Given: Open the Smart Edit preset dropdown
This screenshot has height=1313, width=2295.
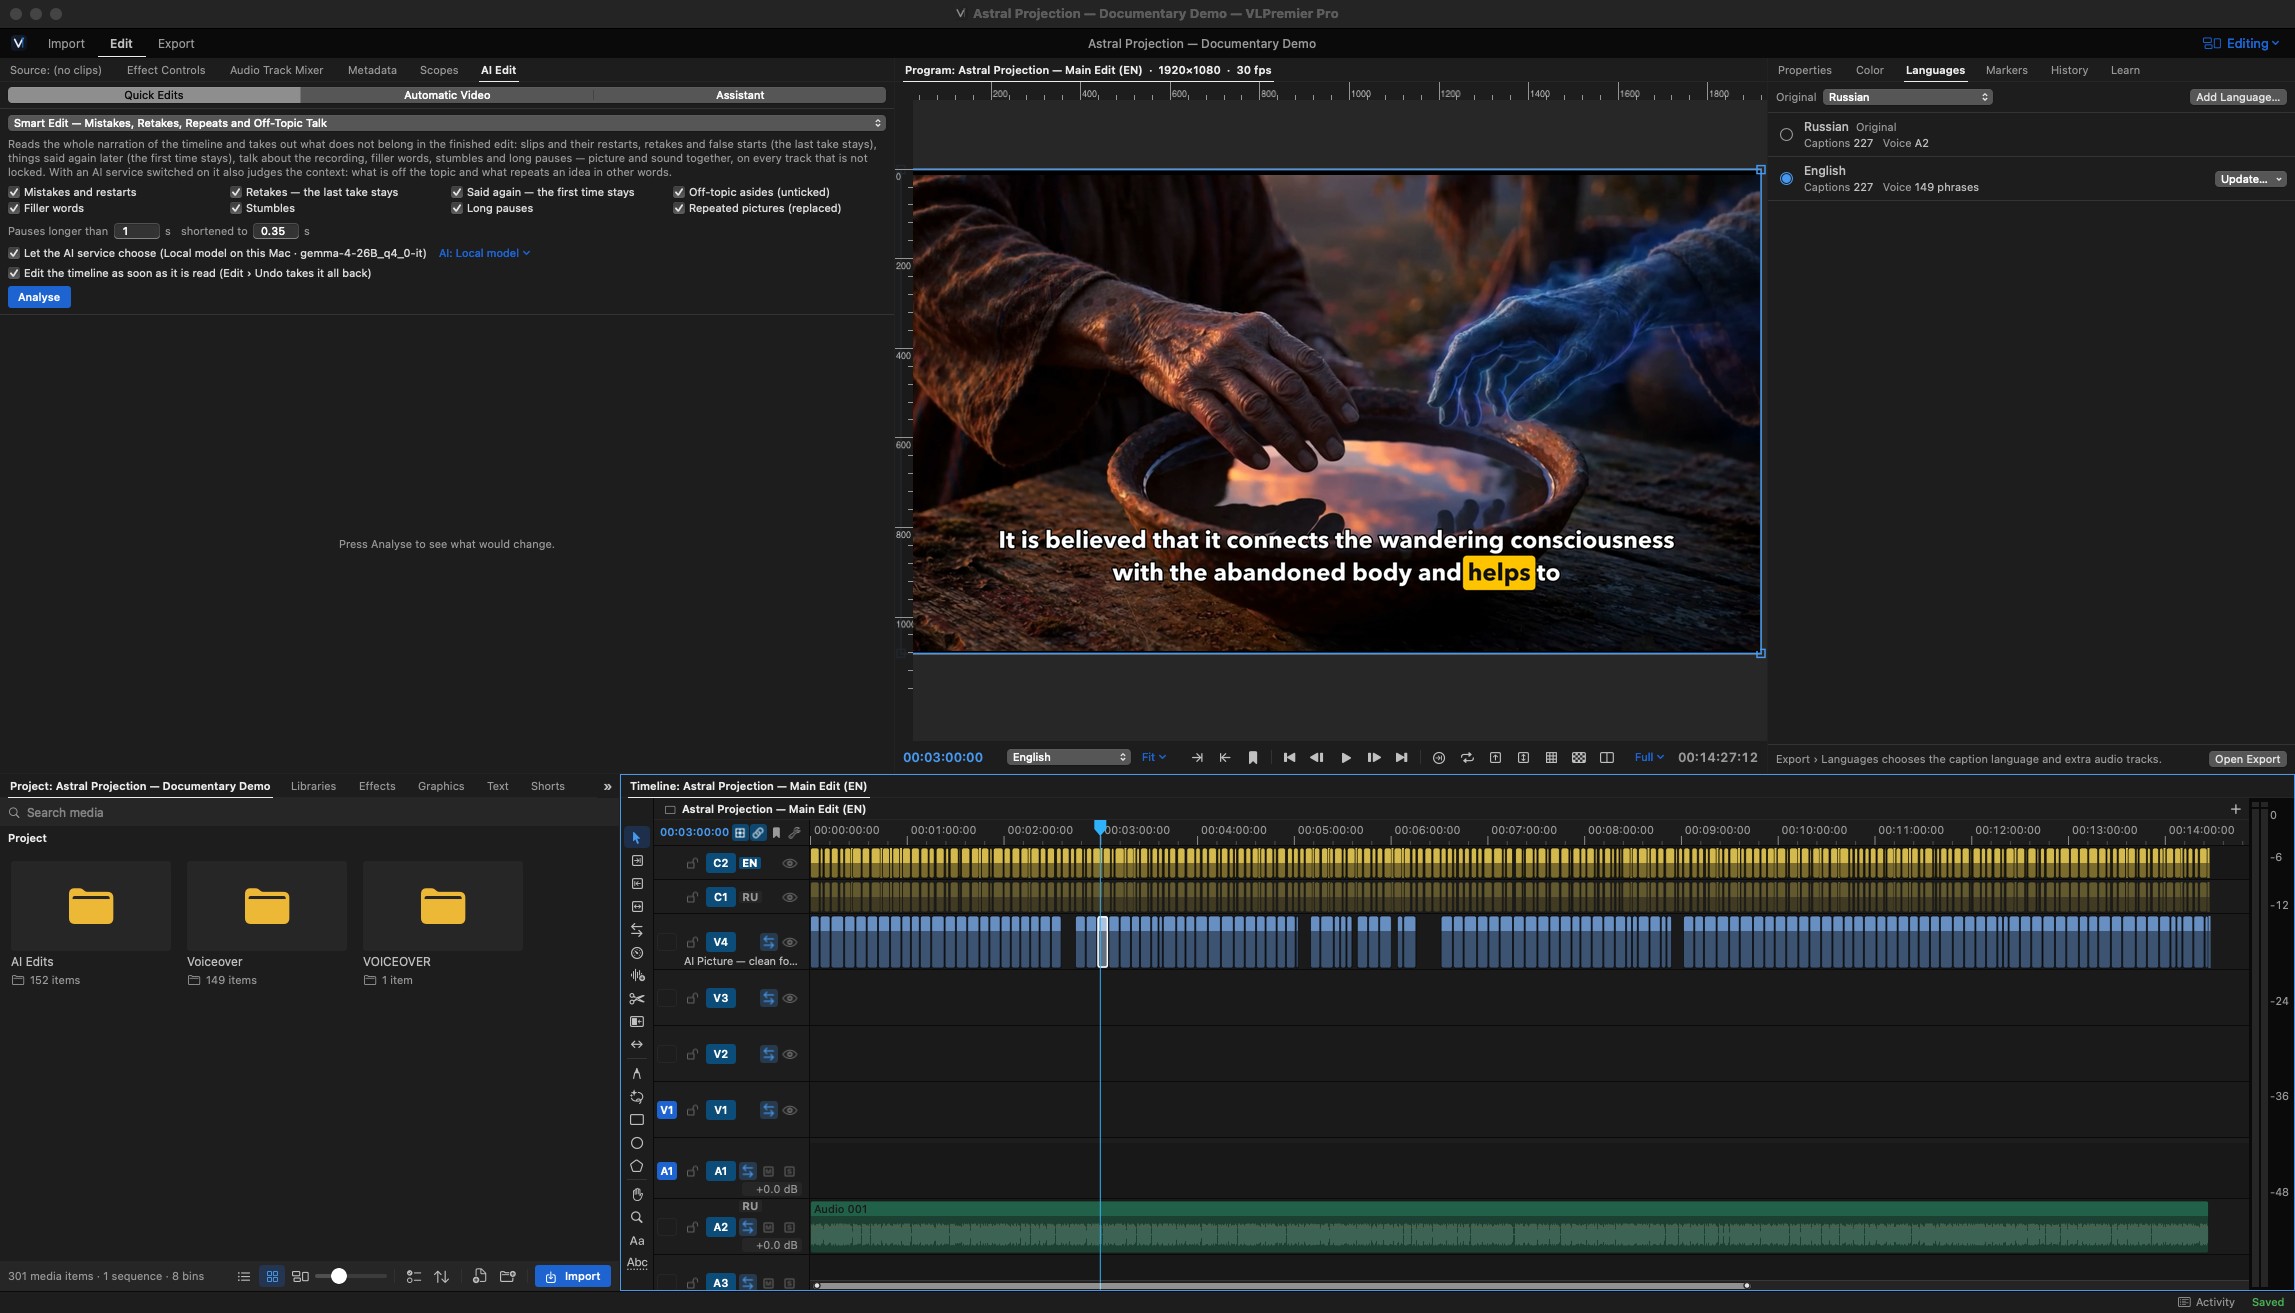Looking at the screenshot, I should (x=446, y=123).
